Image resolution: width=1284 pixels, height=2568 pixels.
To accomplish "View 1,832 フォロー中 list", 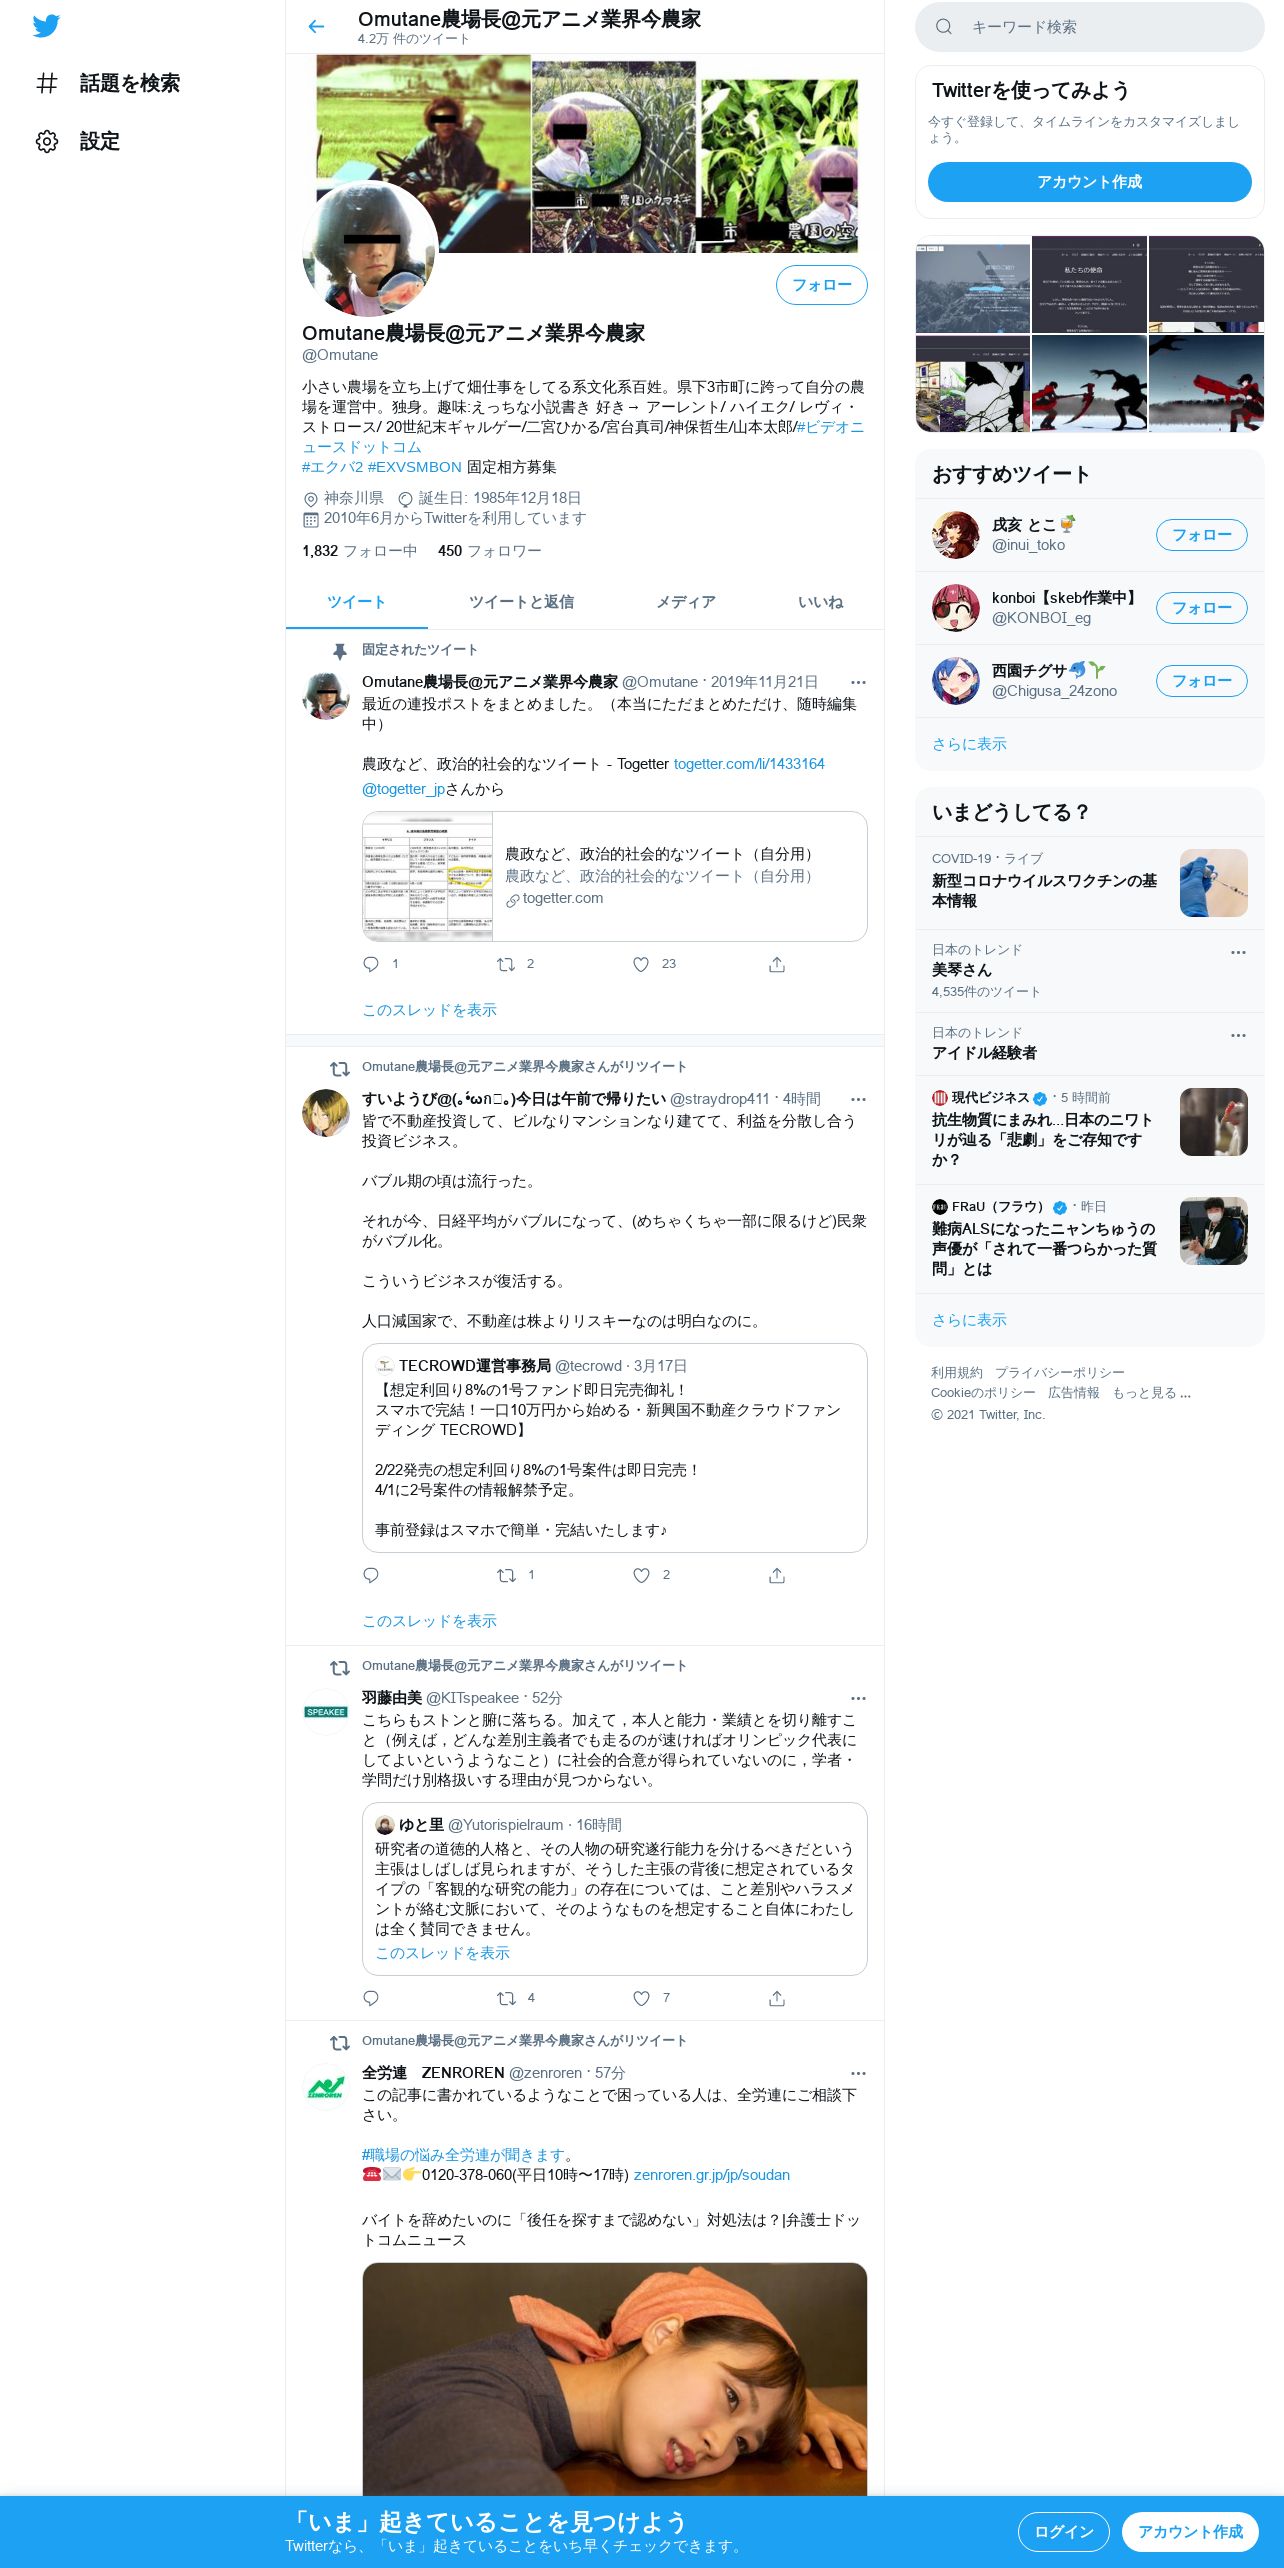I will click(359, 551).
